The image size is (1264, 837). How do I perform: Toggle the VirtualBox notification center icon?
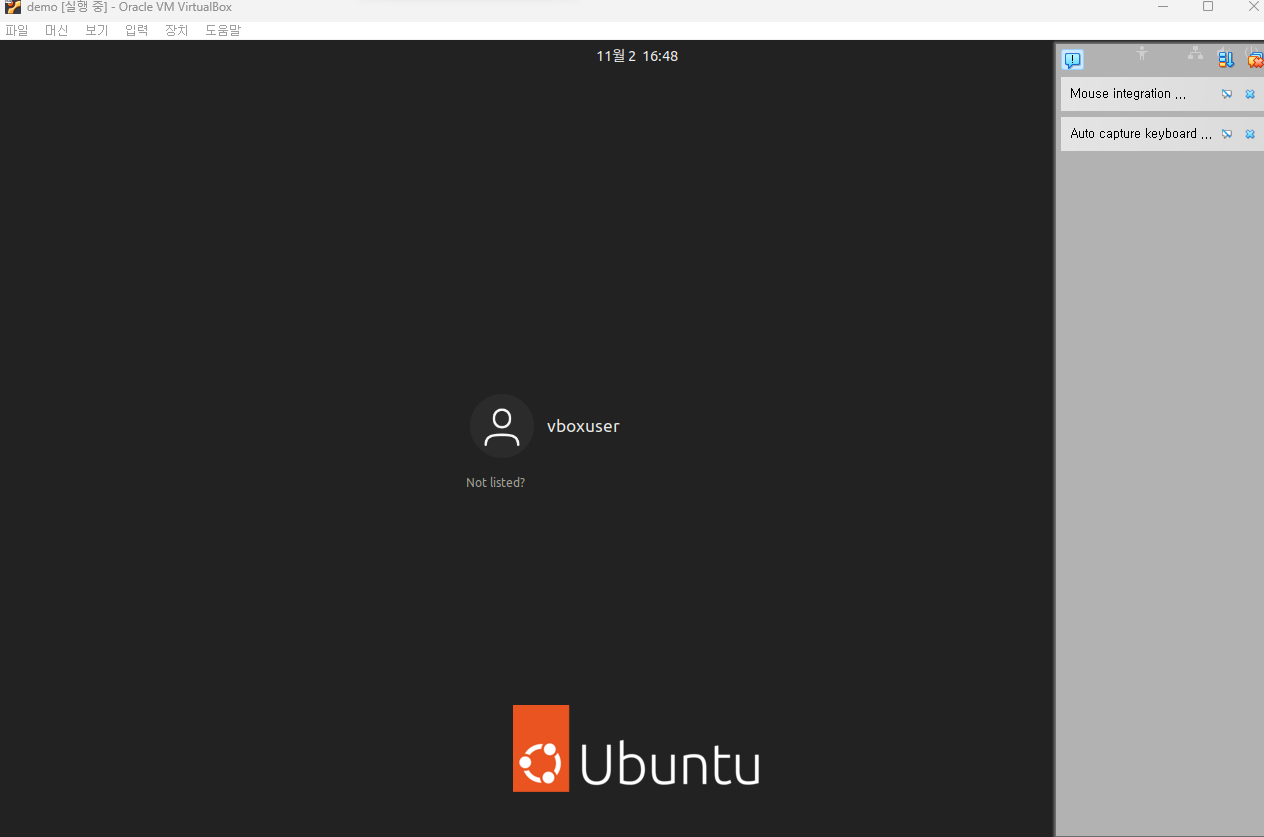pos(1073,60)
